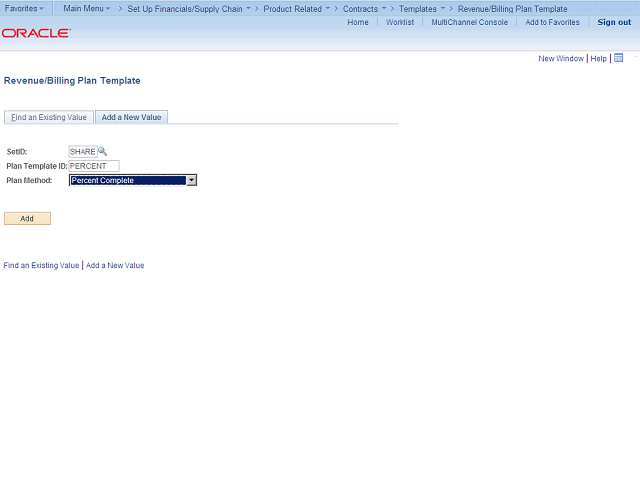The image size is (640, 480).
Task: Click the Plan Template ID label
Action: click(37, 166)
